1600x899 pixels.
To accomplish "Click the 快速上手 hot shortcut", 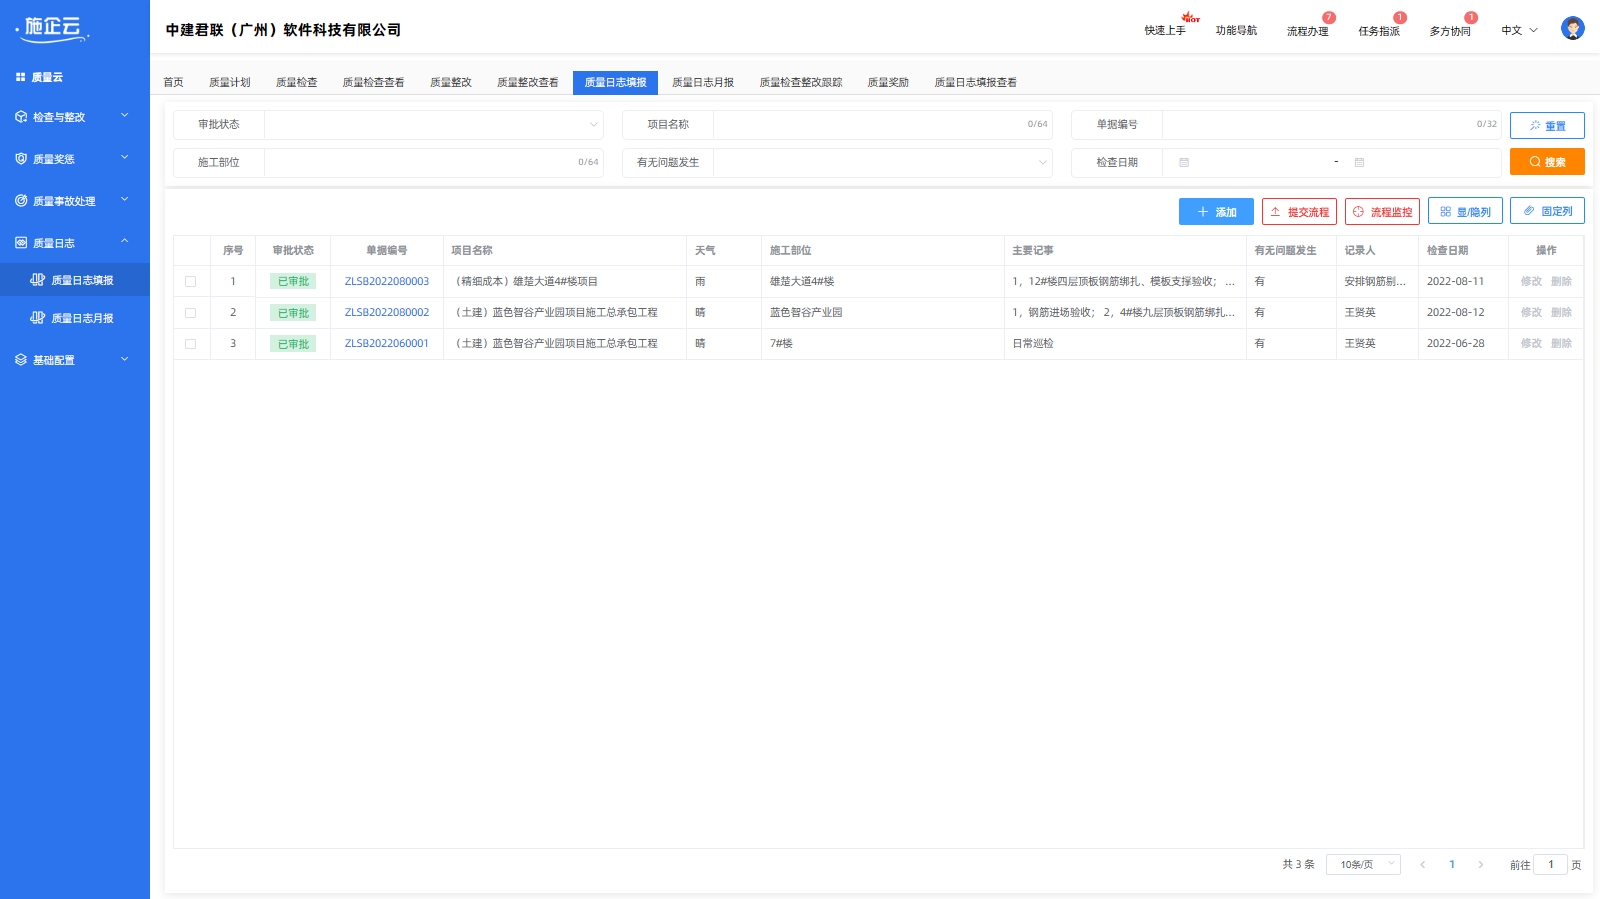I will tap(1165, 31).
